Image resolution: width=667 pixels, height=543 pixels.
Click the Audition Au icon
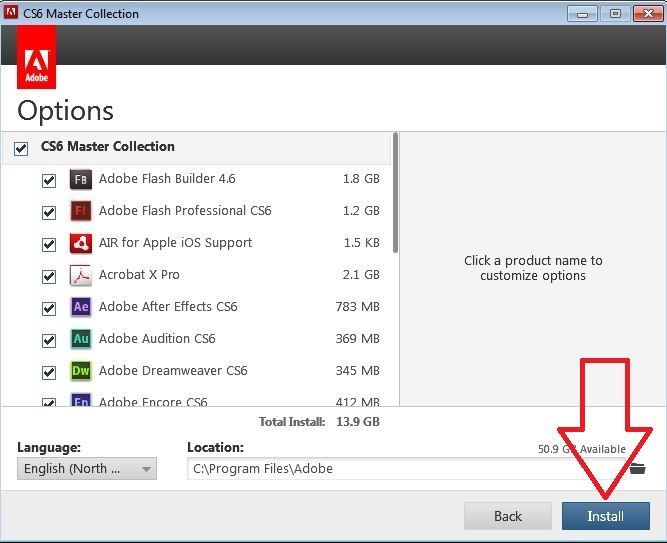(80, 339)
